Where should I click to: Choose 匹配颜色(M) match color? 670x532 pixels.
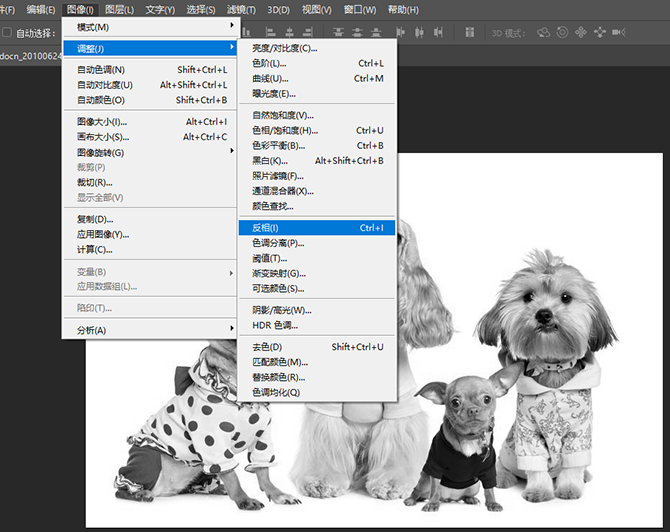(317, 362)
